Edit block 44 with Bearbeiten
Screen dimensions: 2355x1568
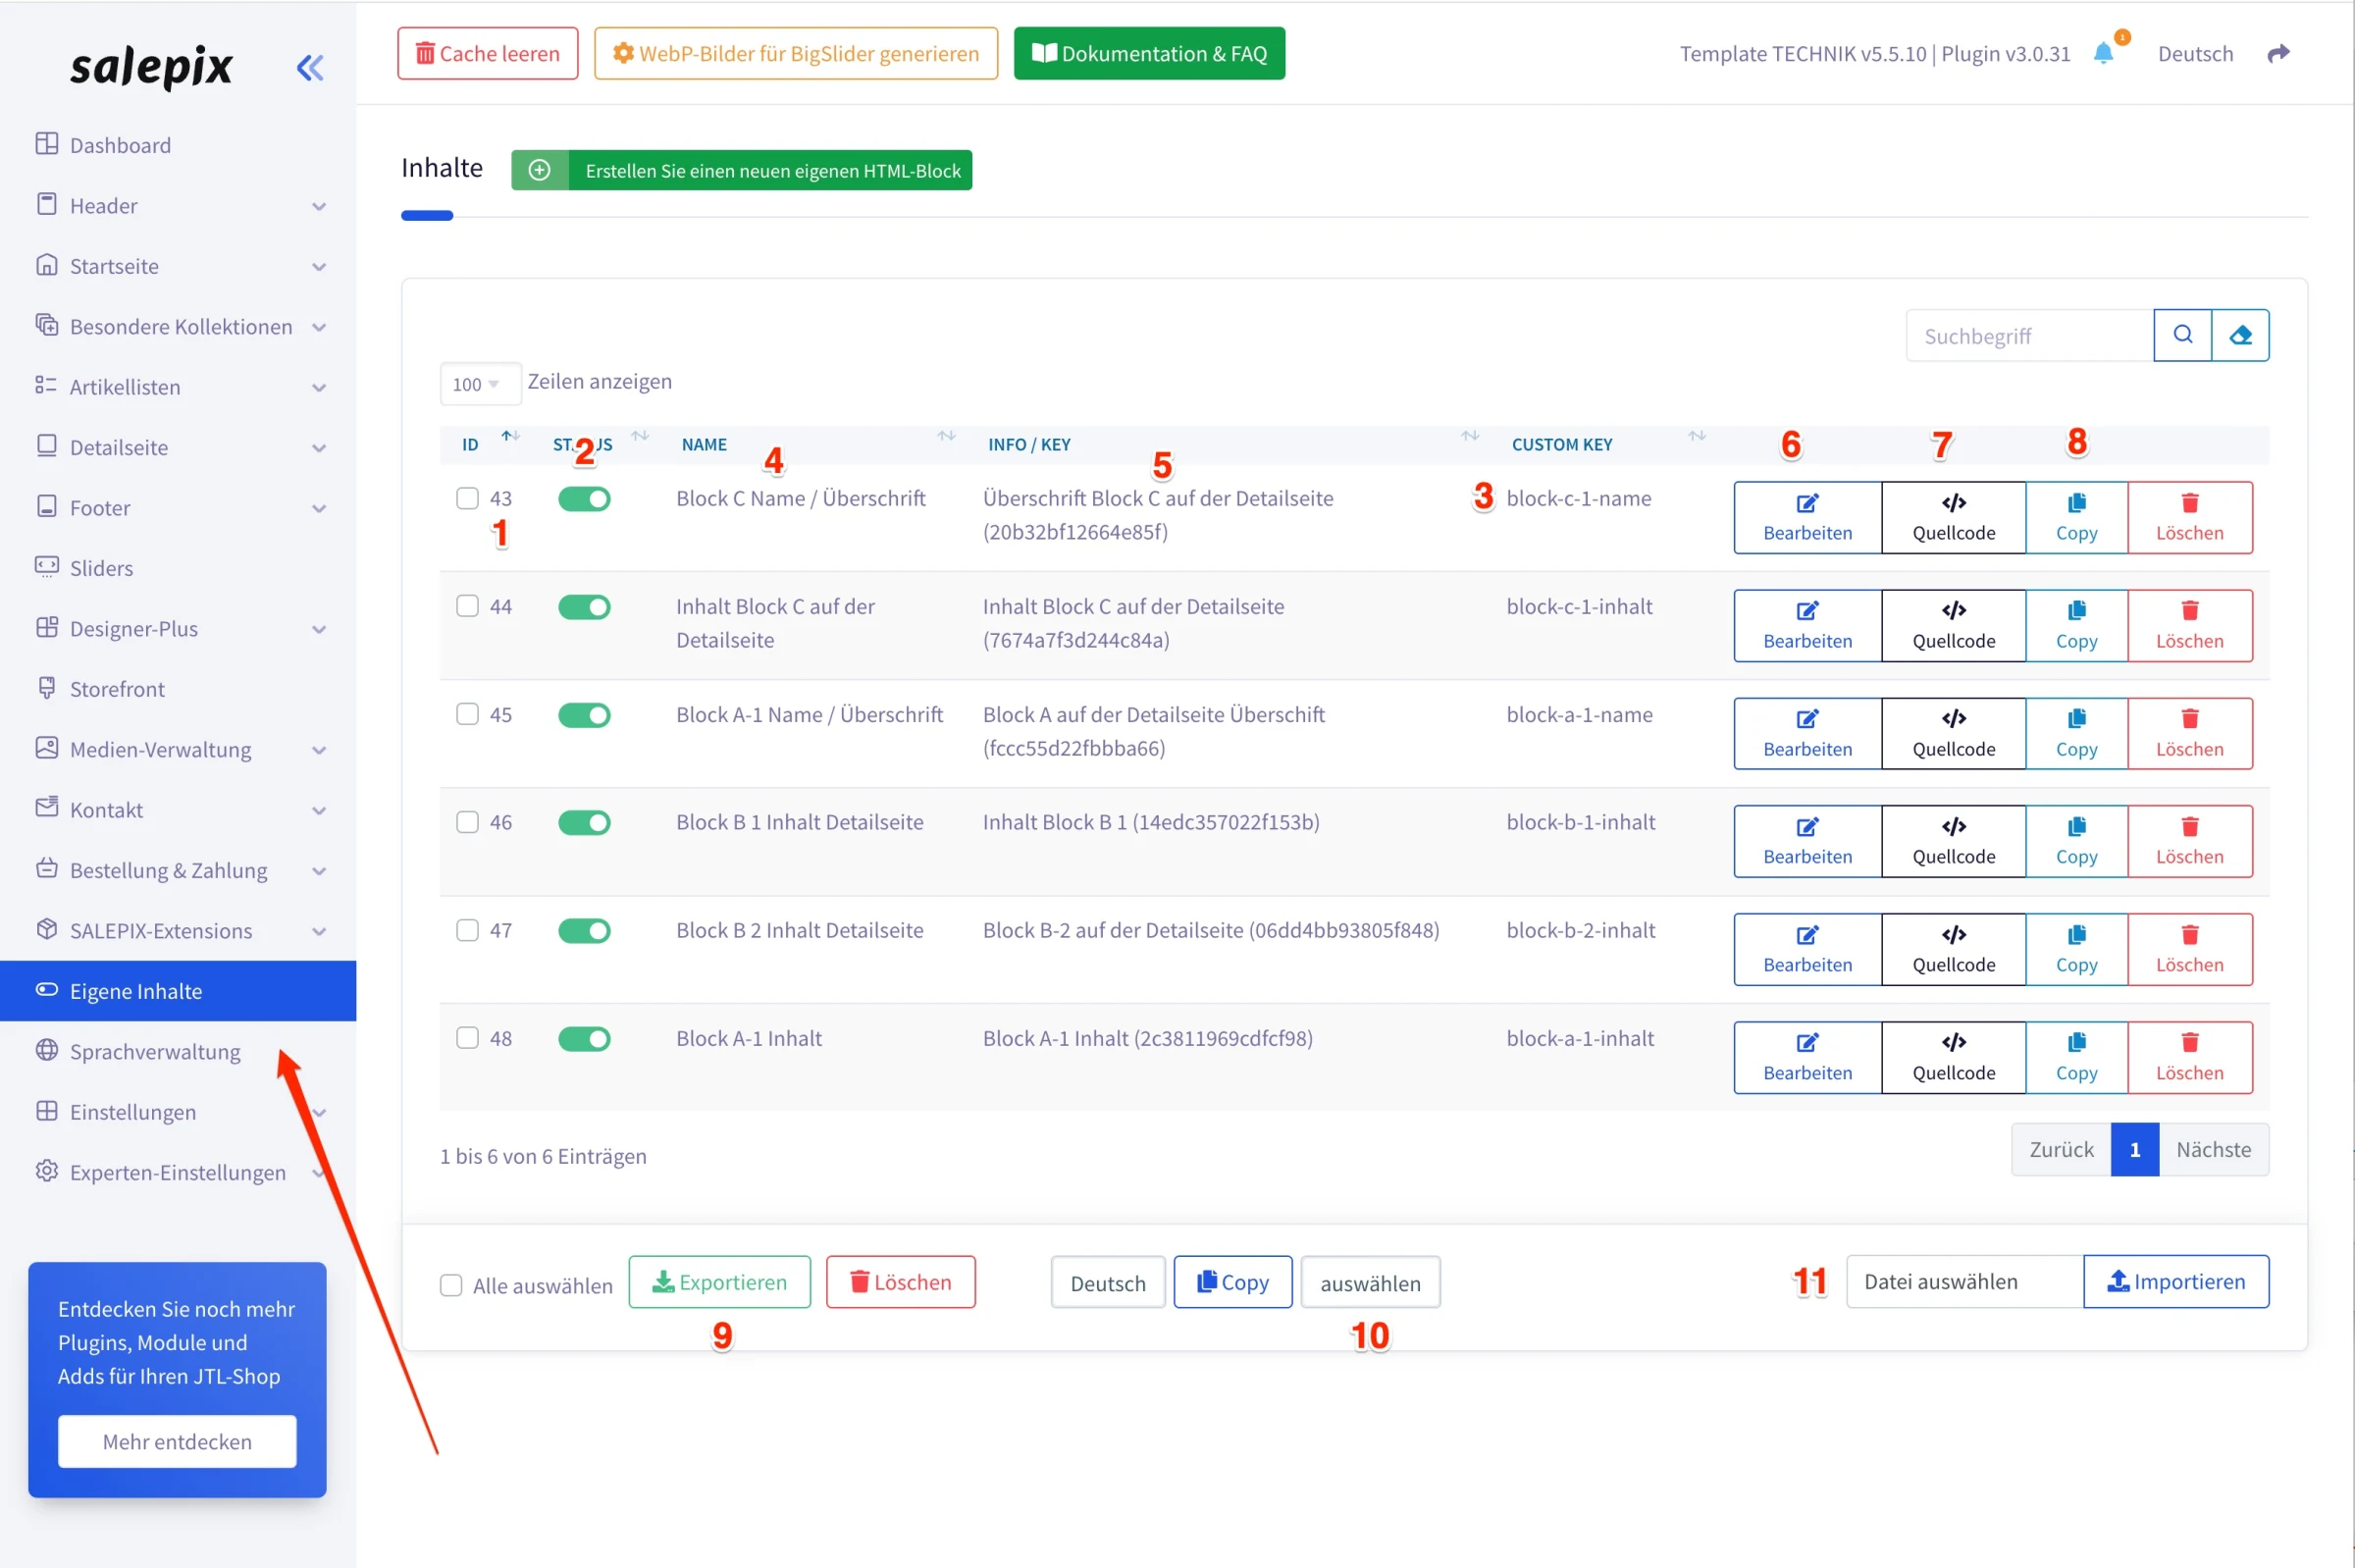point(1808,626)
